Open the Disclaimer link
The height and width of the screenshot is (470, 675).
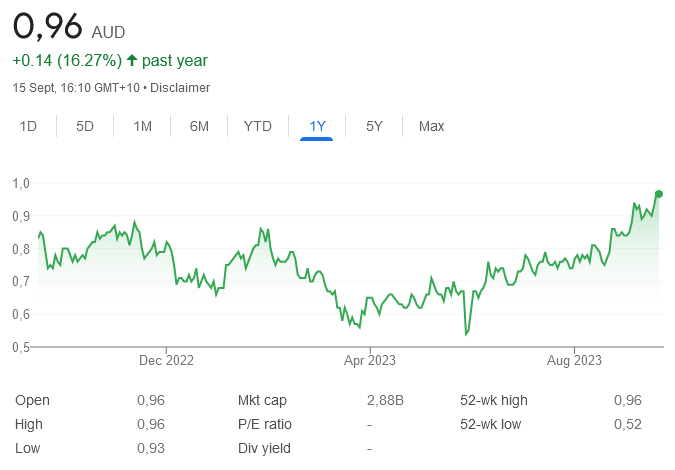(x=180, y=88)
